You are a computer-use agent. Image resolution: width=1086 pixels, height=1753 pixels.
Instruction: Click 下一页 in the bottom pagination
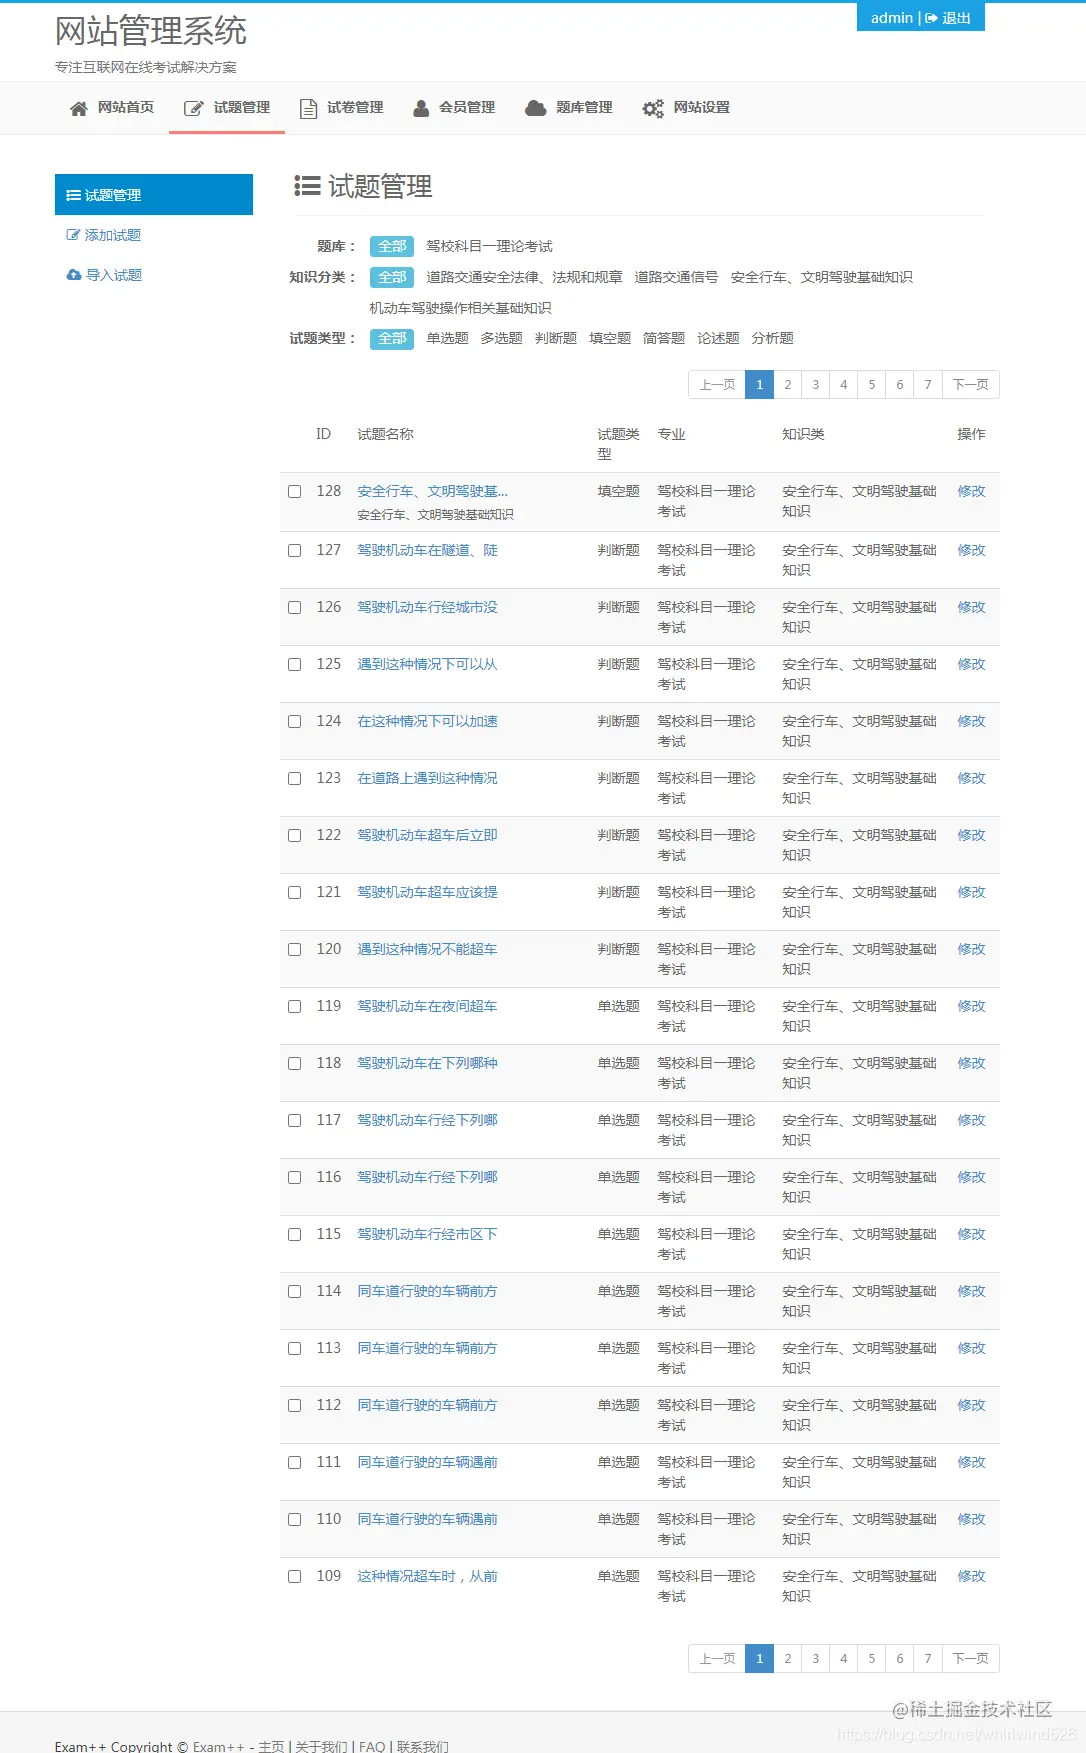pyautogui.click(x=970, y=1658)
